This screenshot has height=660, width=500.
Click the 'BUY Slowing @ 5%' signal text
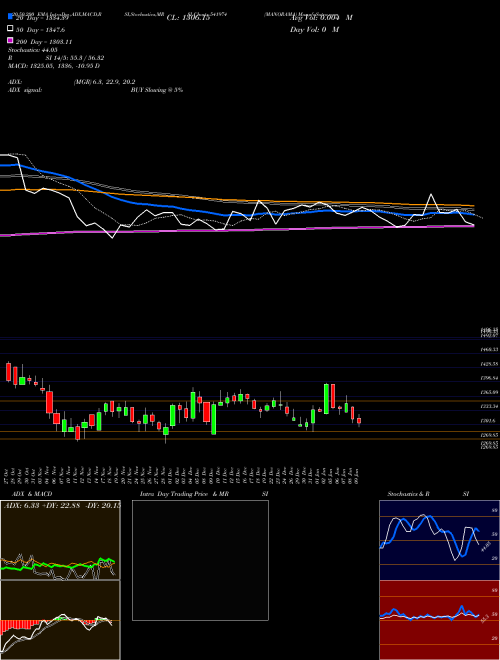coord(157,90)
